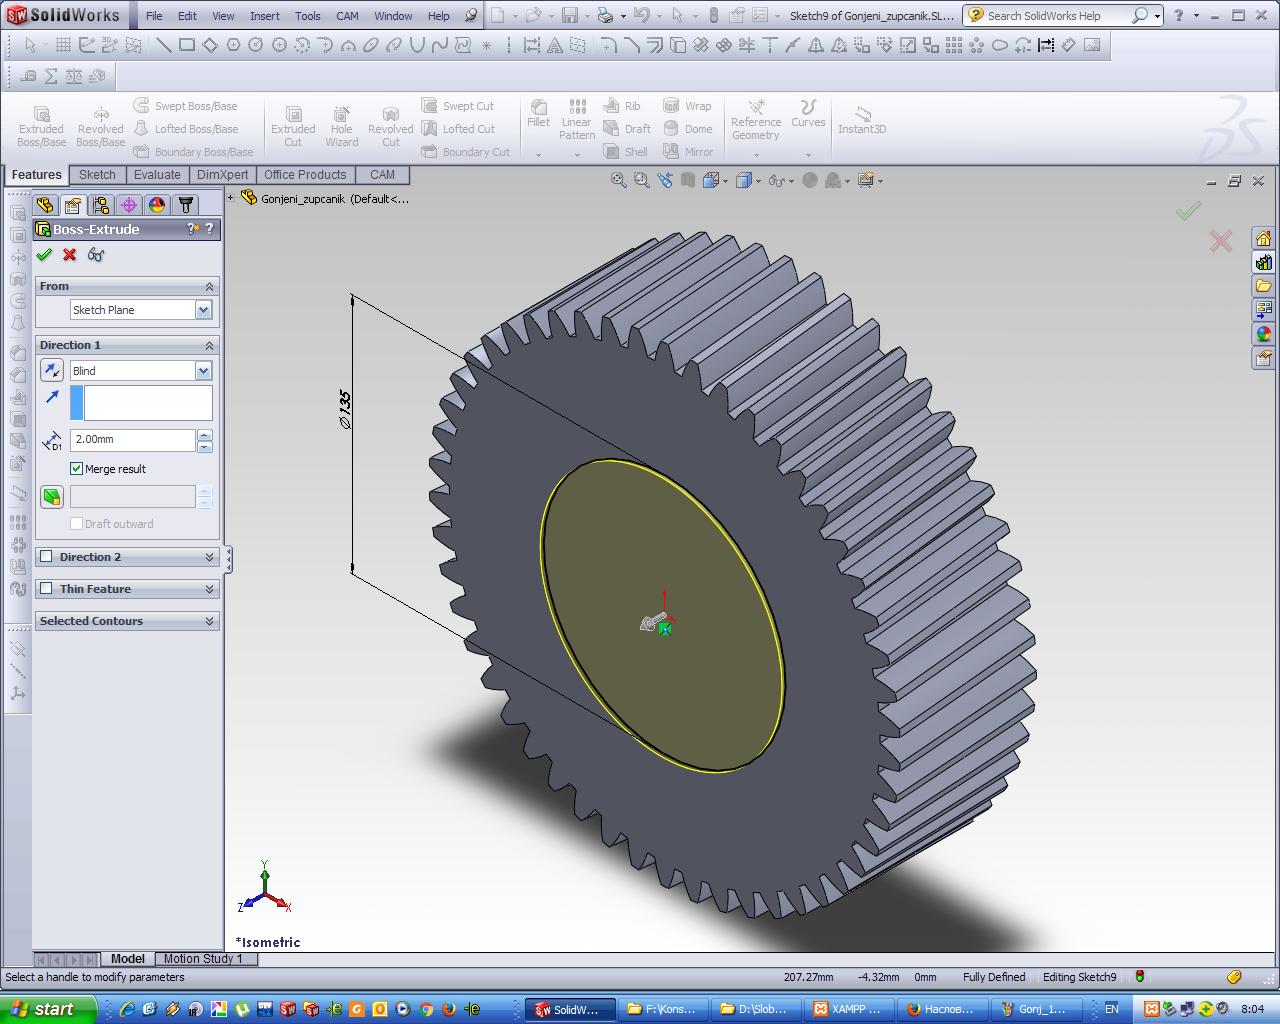Click the Search SolidWorks Help field
Screen dimensions: 1280x1024
click(1057, 16)
